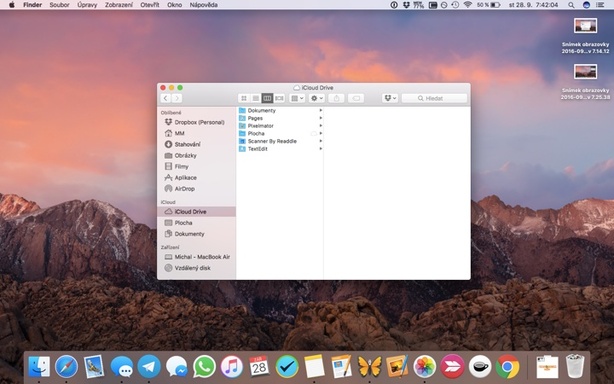Open AirDrop in sidebar
The height and width of the screenshot is (384, 614).
tap(196, 189)
